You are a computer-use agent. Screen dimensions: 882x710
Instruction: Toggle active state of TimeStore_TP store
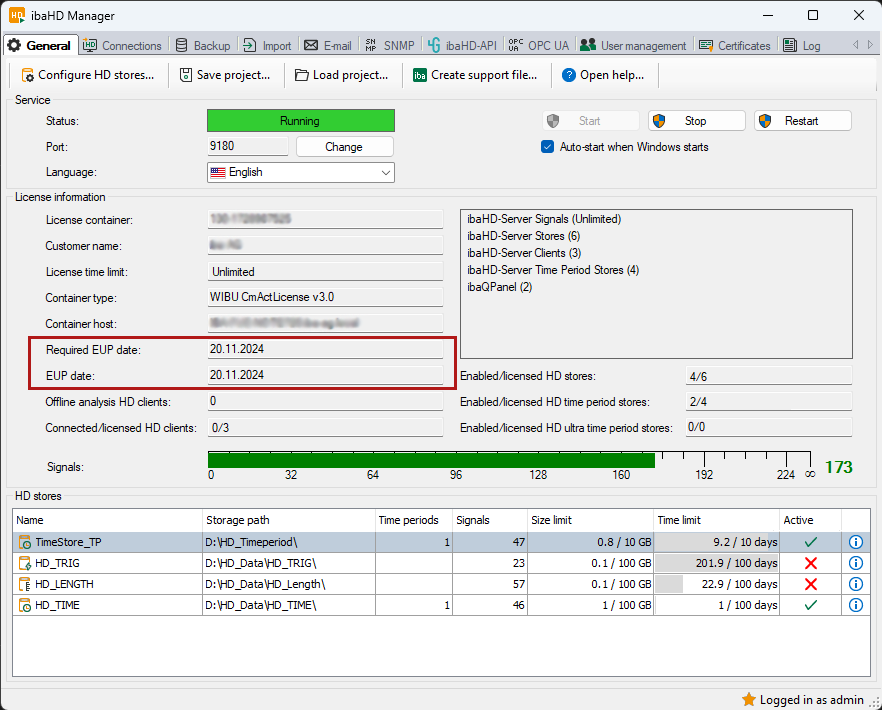[810, 542]
